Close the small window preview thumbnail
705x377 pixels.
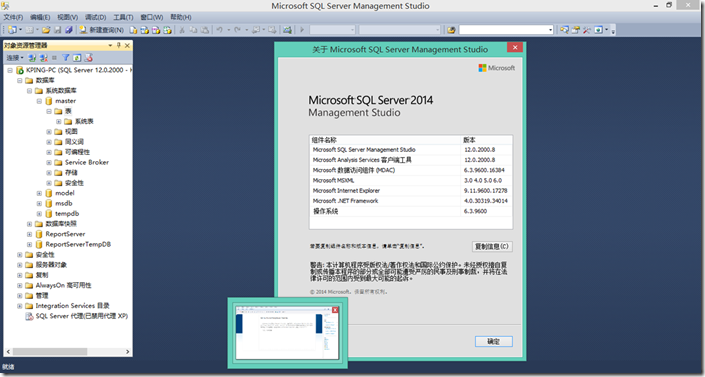tap(335, 310)
